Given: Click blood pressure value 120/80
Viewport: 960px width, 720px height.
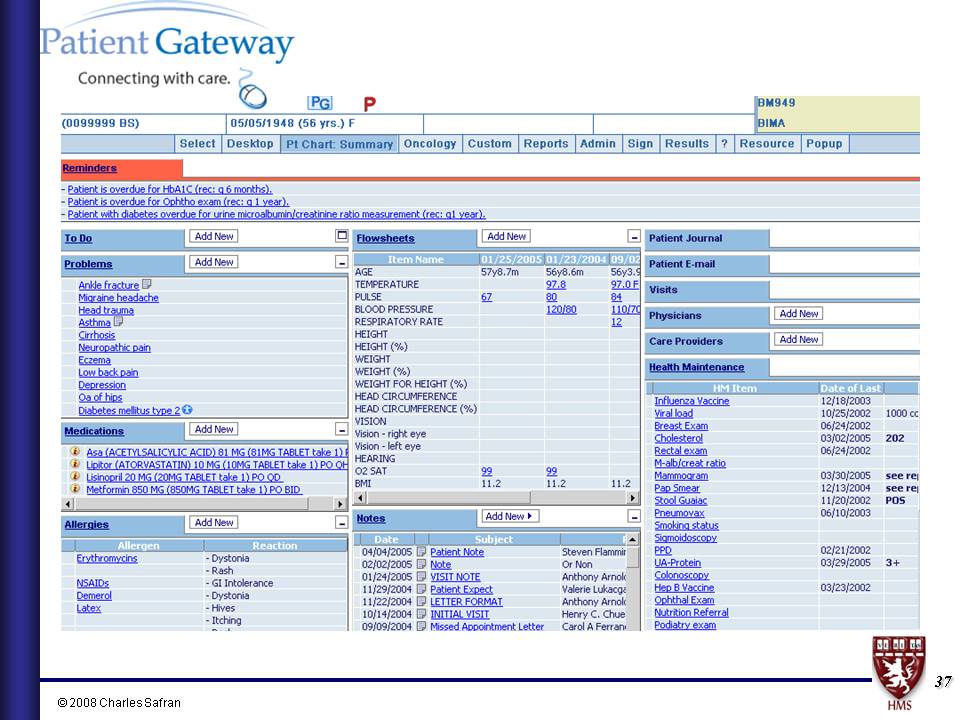Looking at the screenshot, I should coord(561,309).
